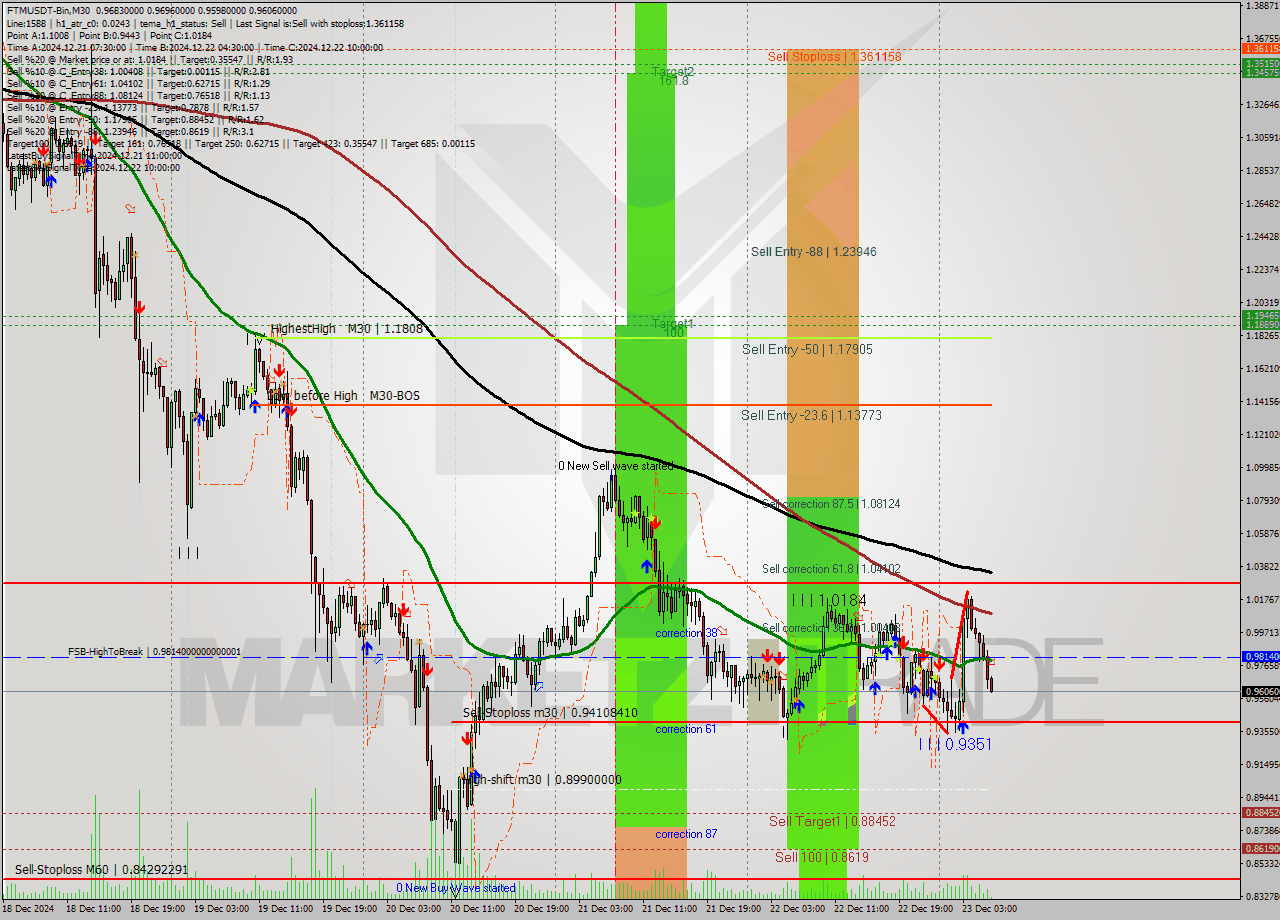Click the 'Sell Entry -50 | 1.17905' label

click(x=807, y=350)
